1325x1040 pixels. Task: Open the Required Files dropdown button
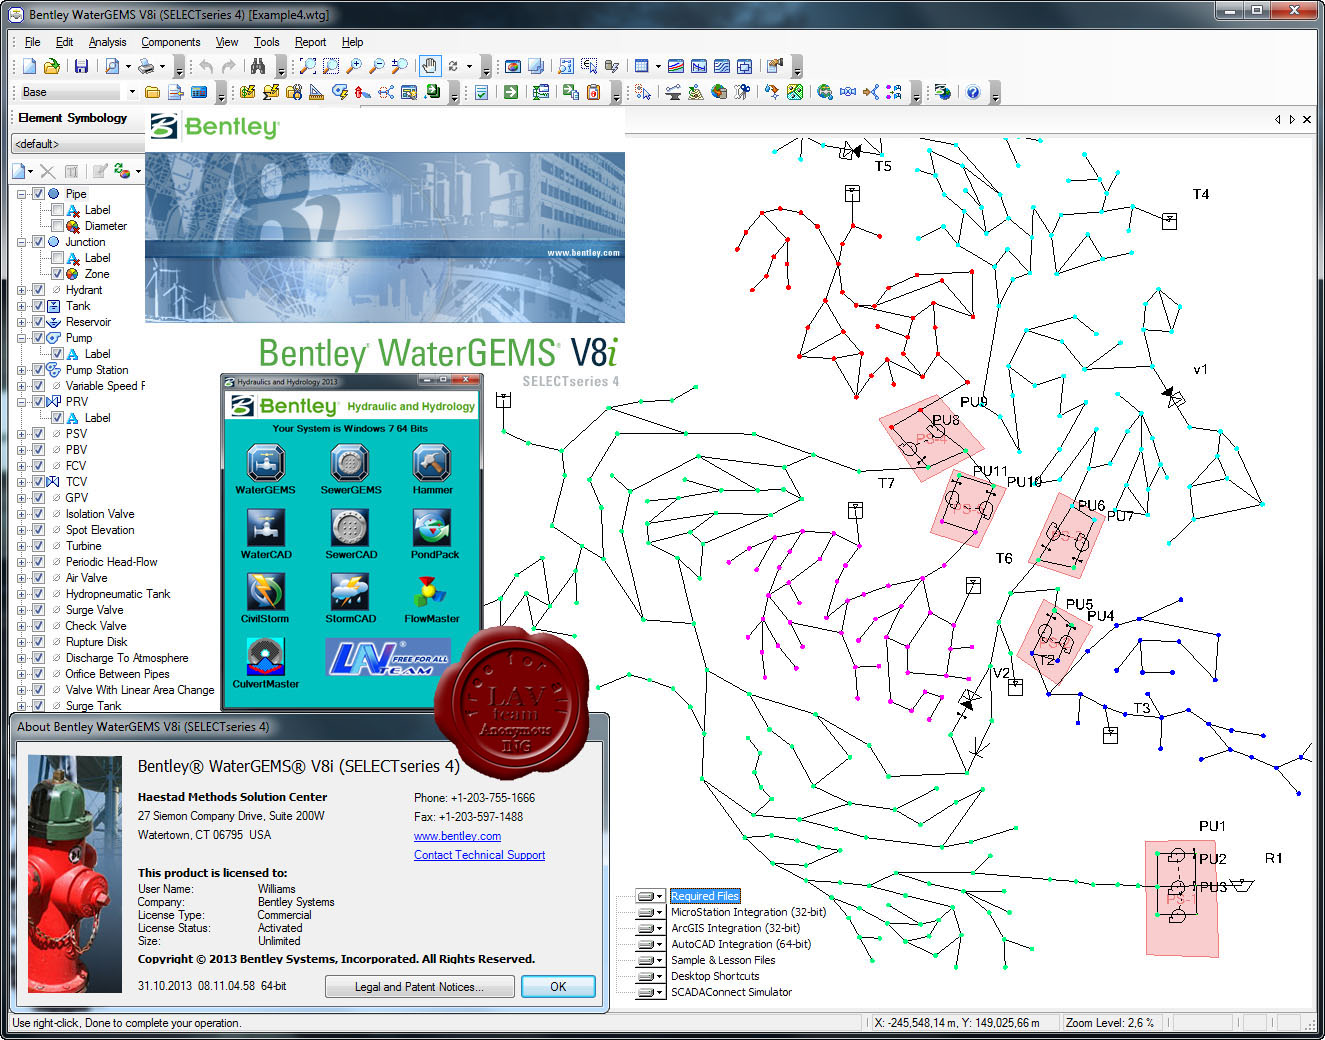click(651, 896)
